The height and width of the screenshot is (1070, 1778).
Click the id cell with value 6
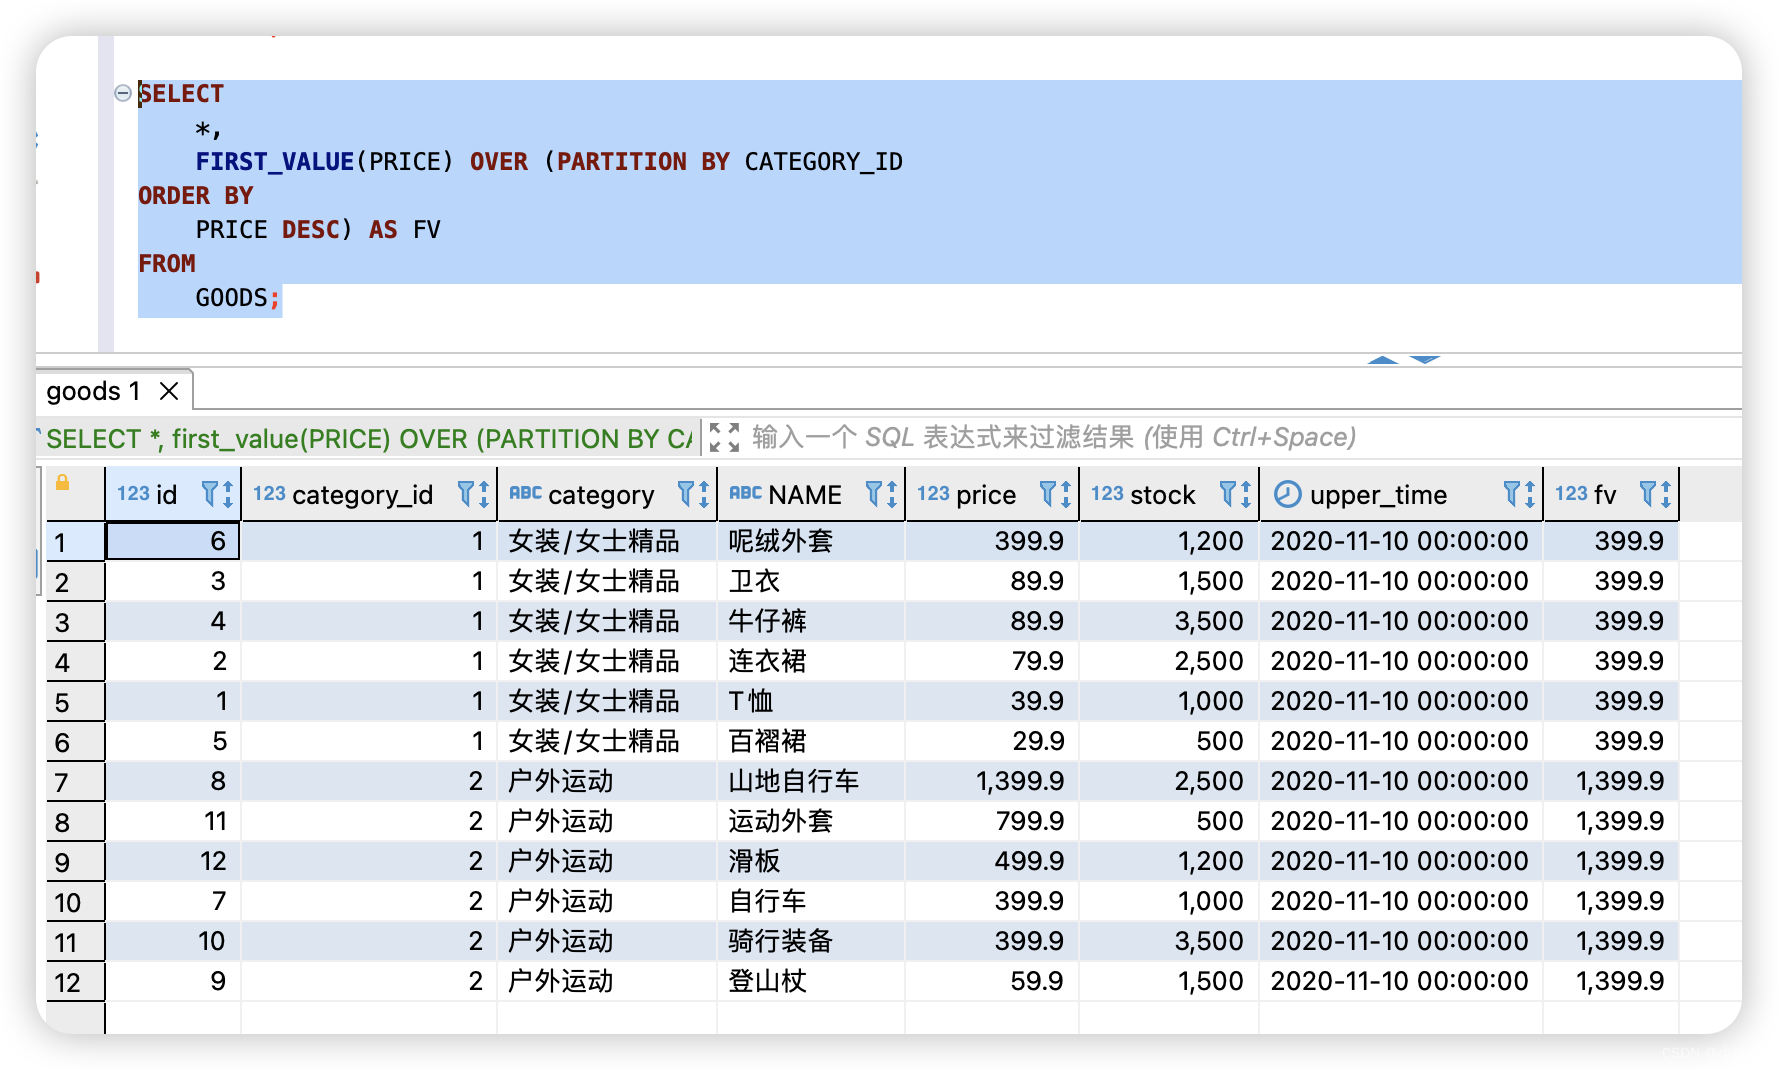pyautogui.click(x=173, y=541)
